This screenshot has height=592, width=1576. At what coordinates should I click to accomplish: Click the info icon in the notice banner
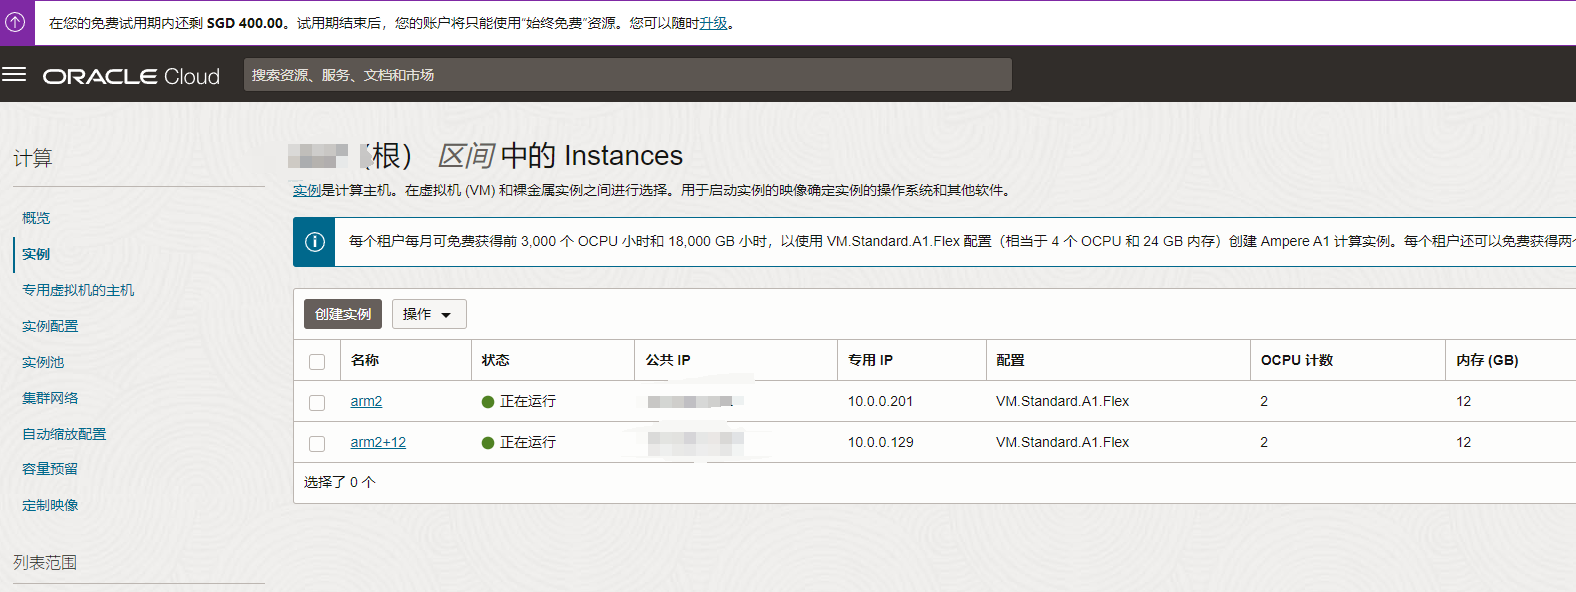(x=314, y=242)
